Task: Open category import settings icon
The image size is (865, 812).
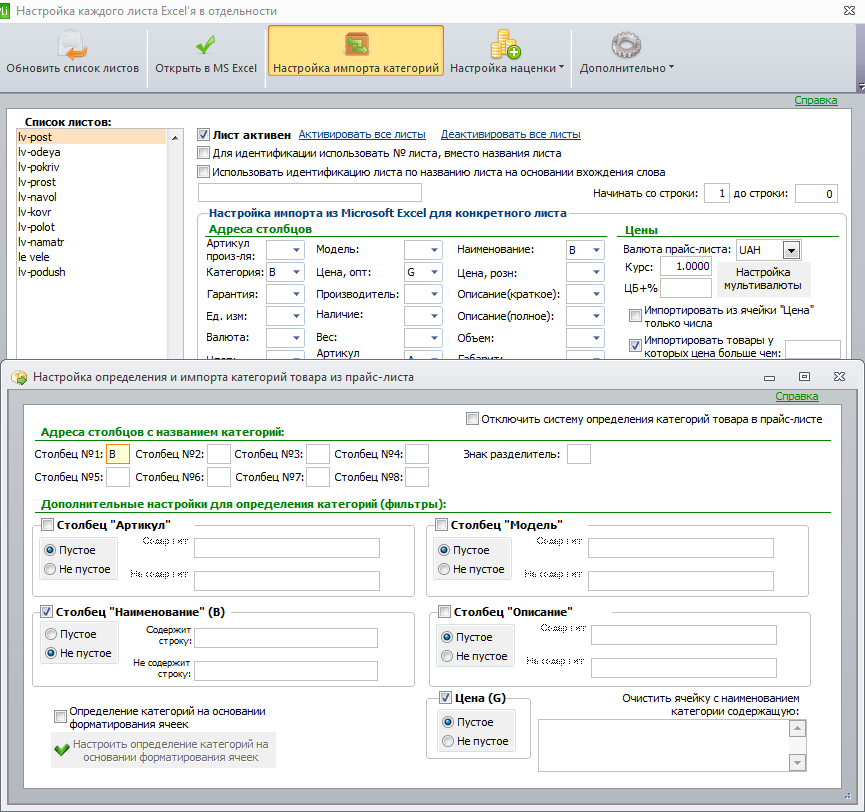Action: tap(356, 45)
